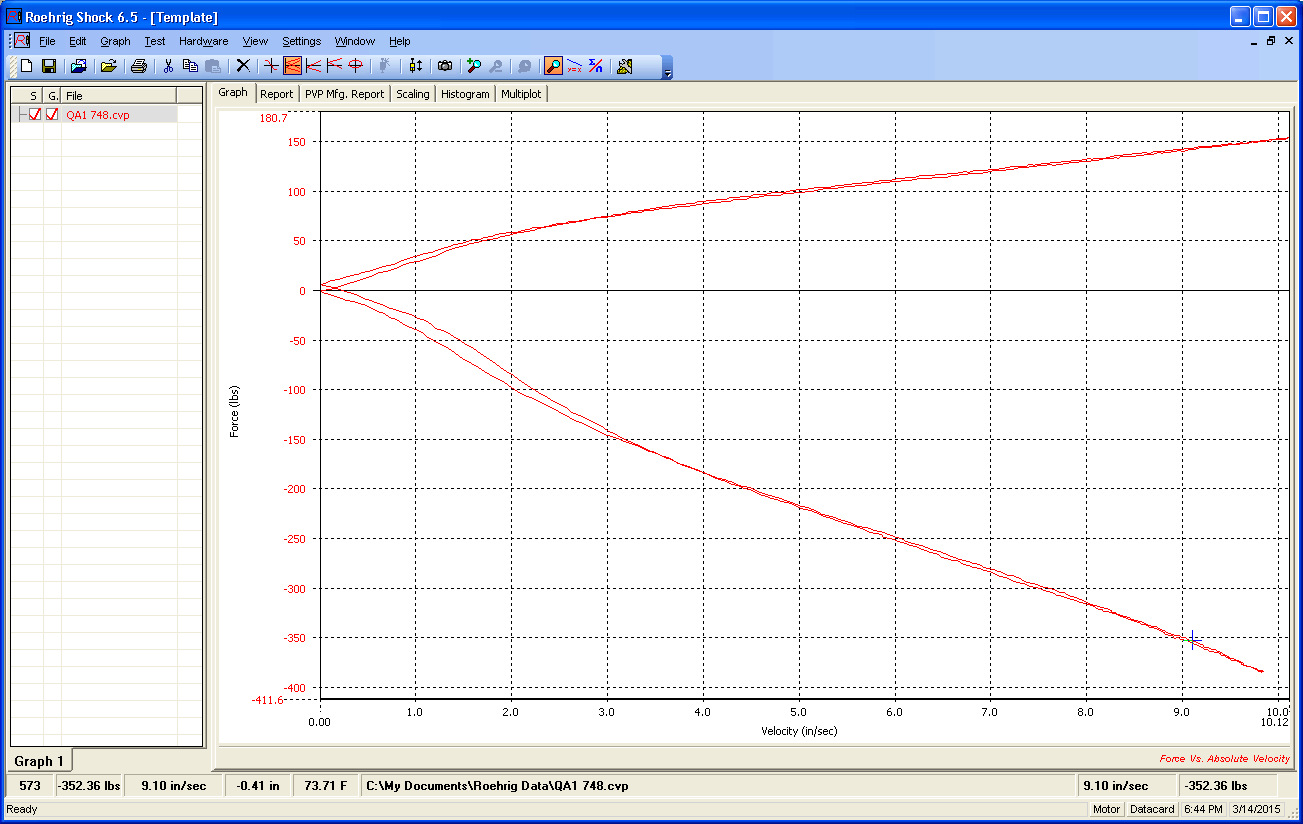Image resolution: width=1303 pixels, height=824 pixels.
Task: Click the Paste clipboard icon
Action: (212, 66)
